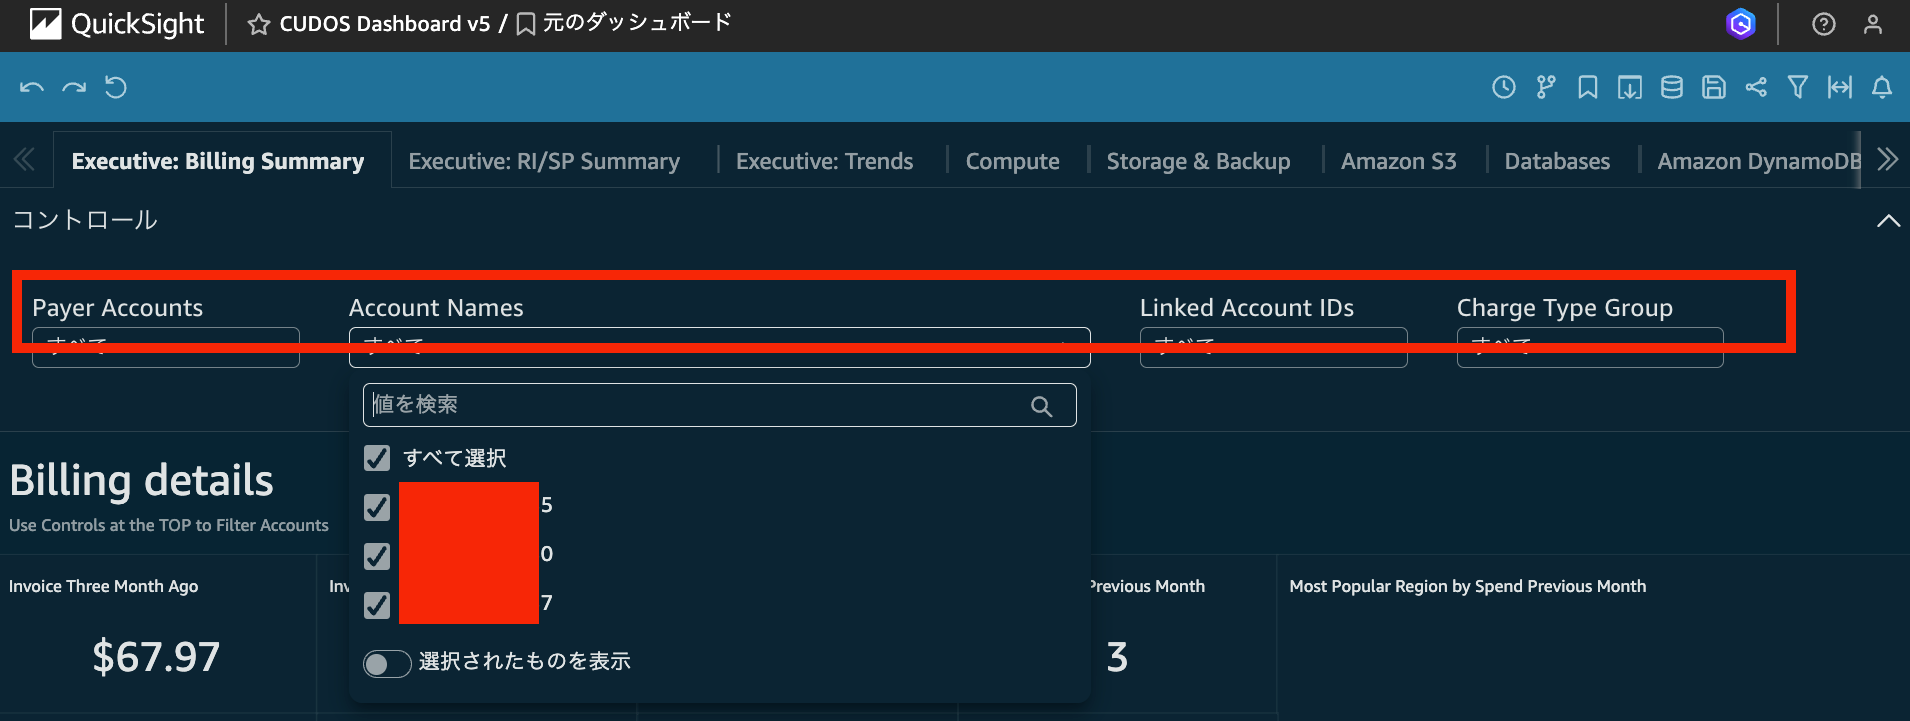Click the undo arrow

click(32, 88)
